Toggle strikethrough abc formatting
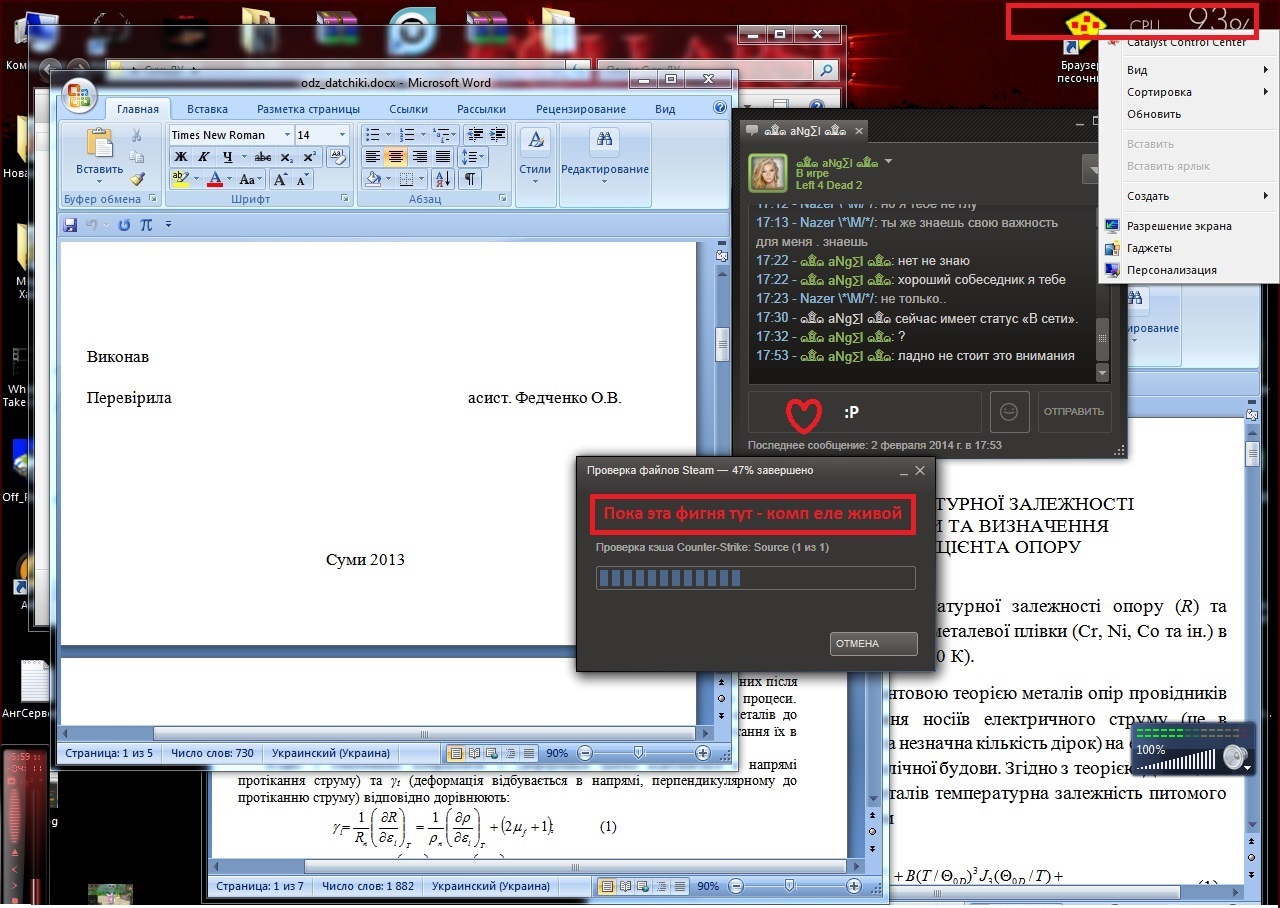 [263, 157]
